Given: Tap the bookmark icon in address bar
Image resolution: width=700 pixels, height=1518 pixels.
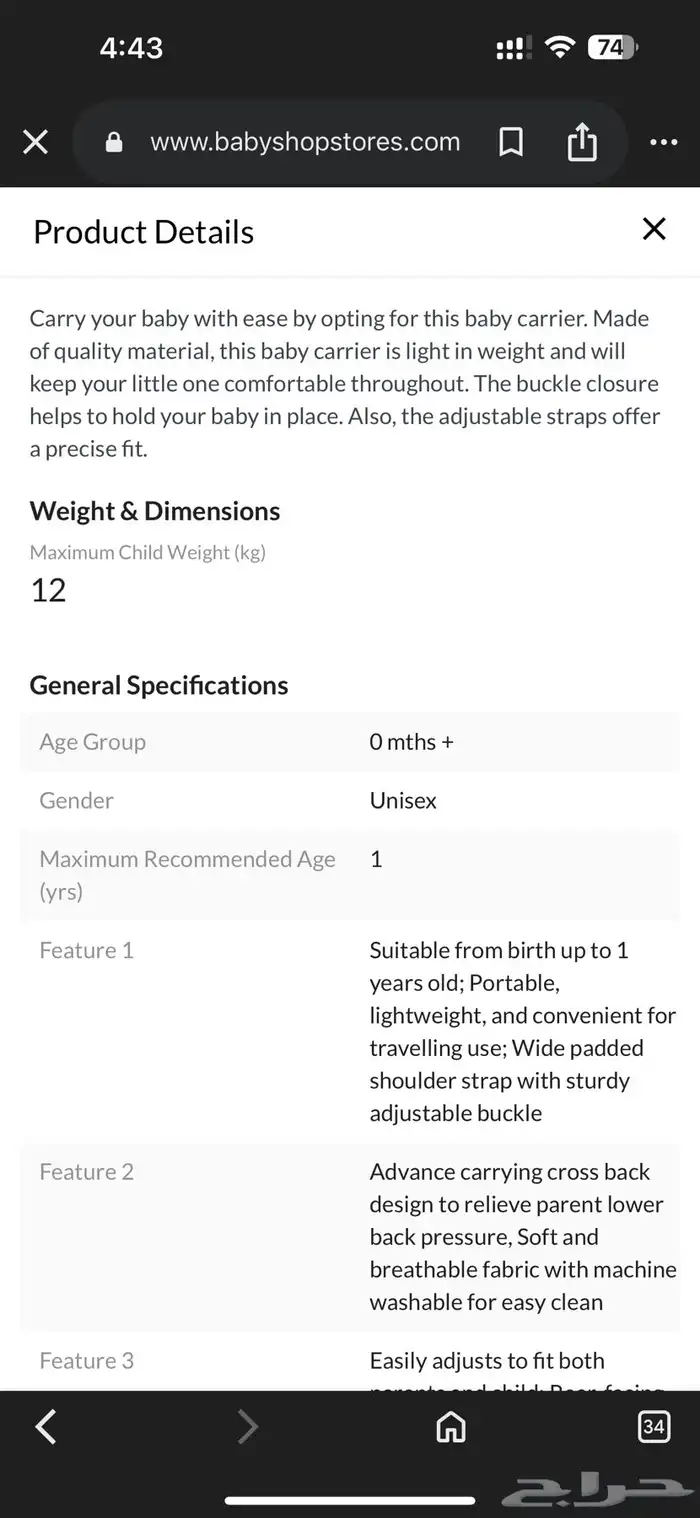Looking at the screenshot, I should (511, 143).
